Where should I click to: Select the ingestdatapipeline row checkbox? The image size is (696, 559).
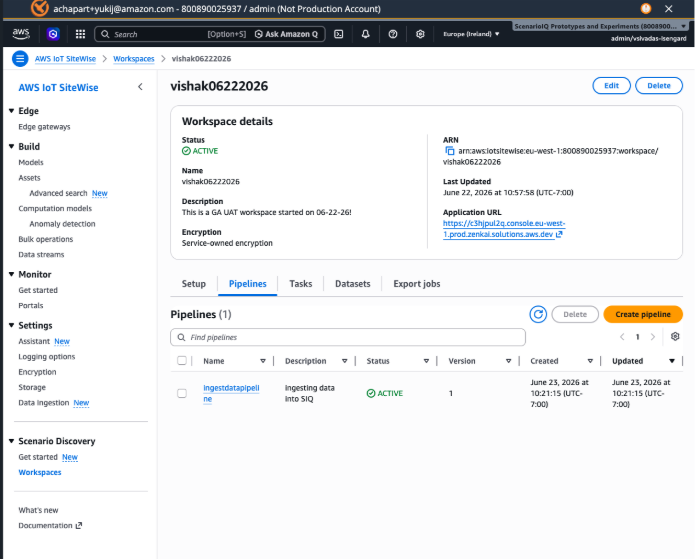tap(182, 393)
